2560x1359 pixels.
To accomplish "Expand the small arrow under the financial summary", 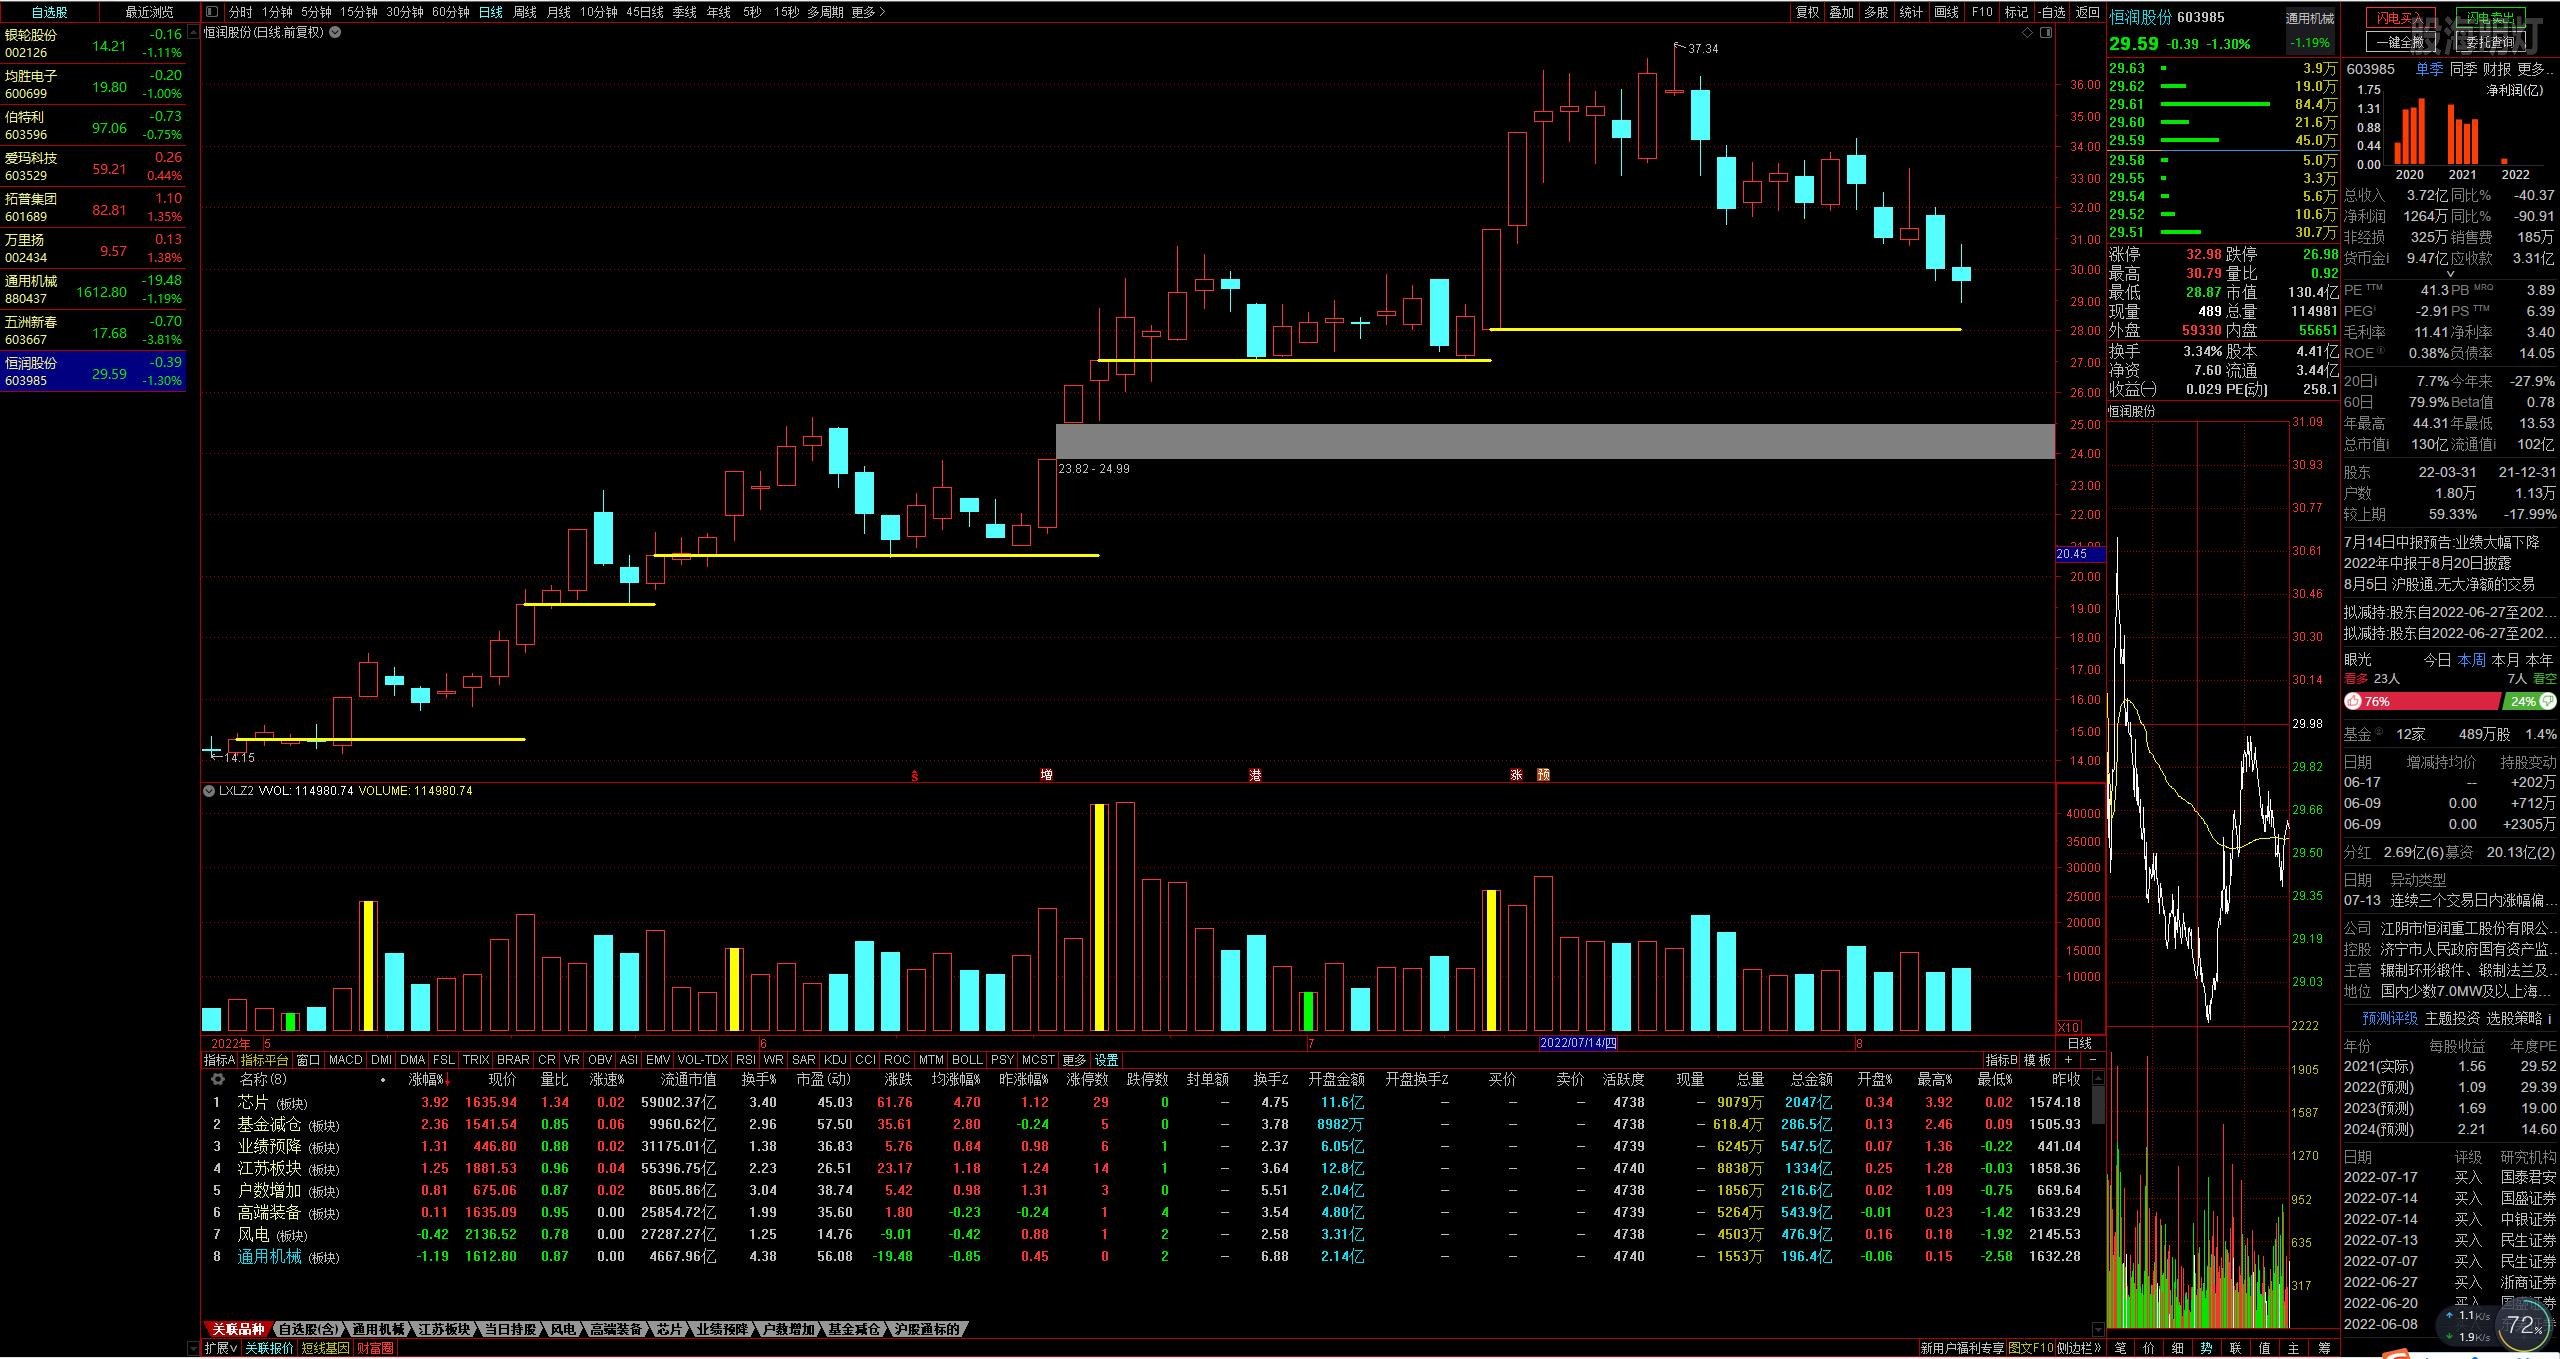I will (2450, 274).
